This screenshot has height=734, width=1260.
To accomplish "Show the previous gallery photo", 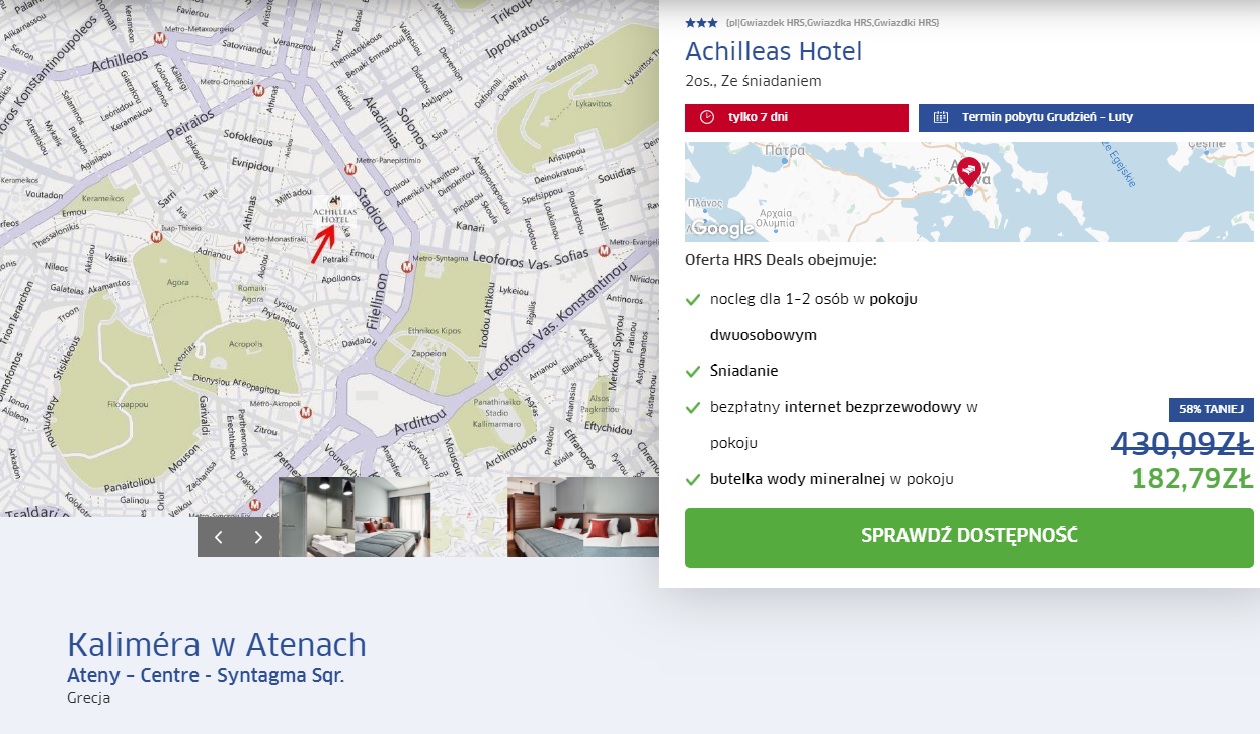I will (218, 537).
